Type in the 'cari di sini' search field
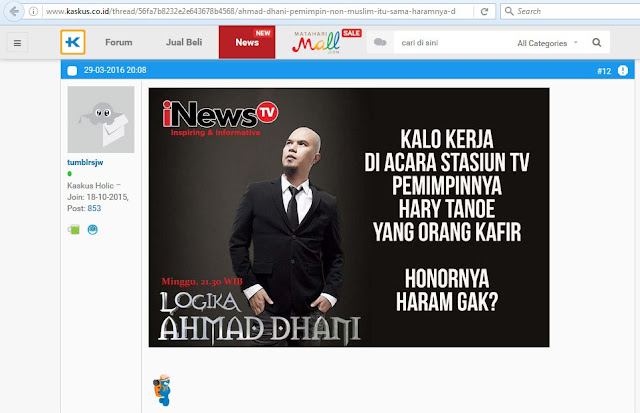Screen dimensions: 640x413 (x=451, y=42)
